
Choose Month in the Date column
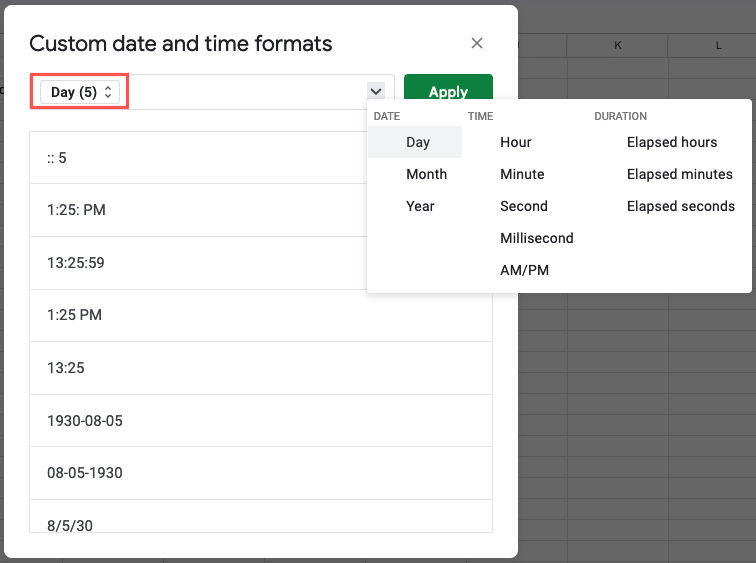[426, 174]
